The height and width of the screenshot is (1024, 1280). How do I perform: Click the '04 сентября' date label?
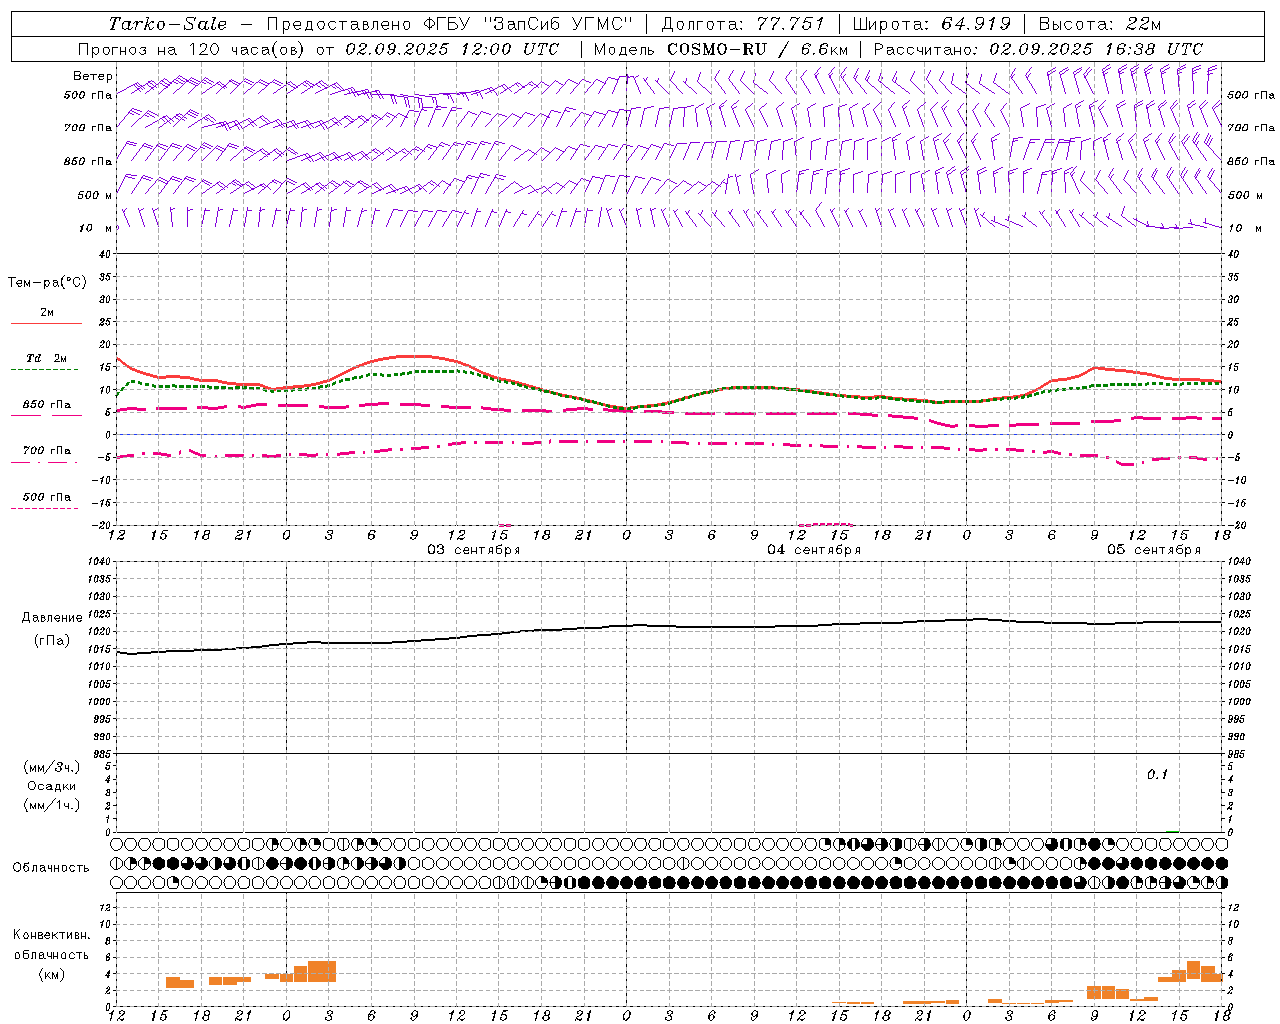(x=814, y=550)
